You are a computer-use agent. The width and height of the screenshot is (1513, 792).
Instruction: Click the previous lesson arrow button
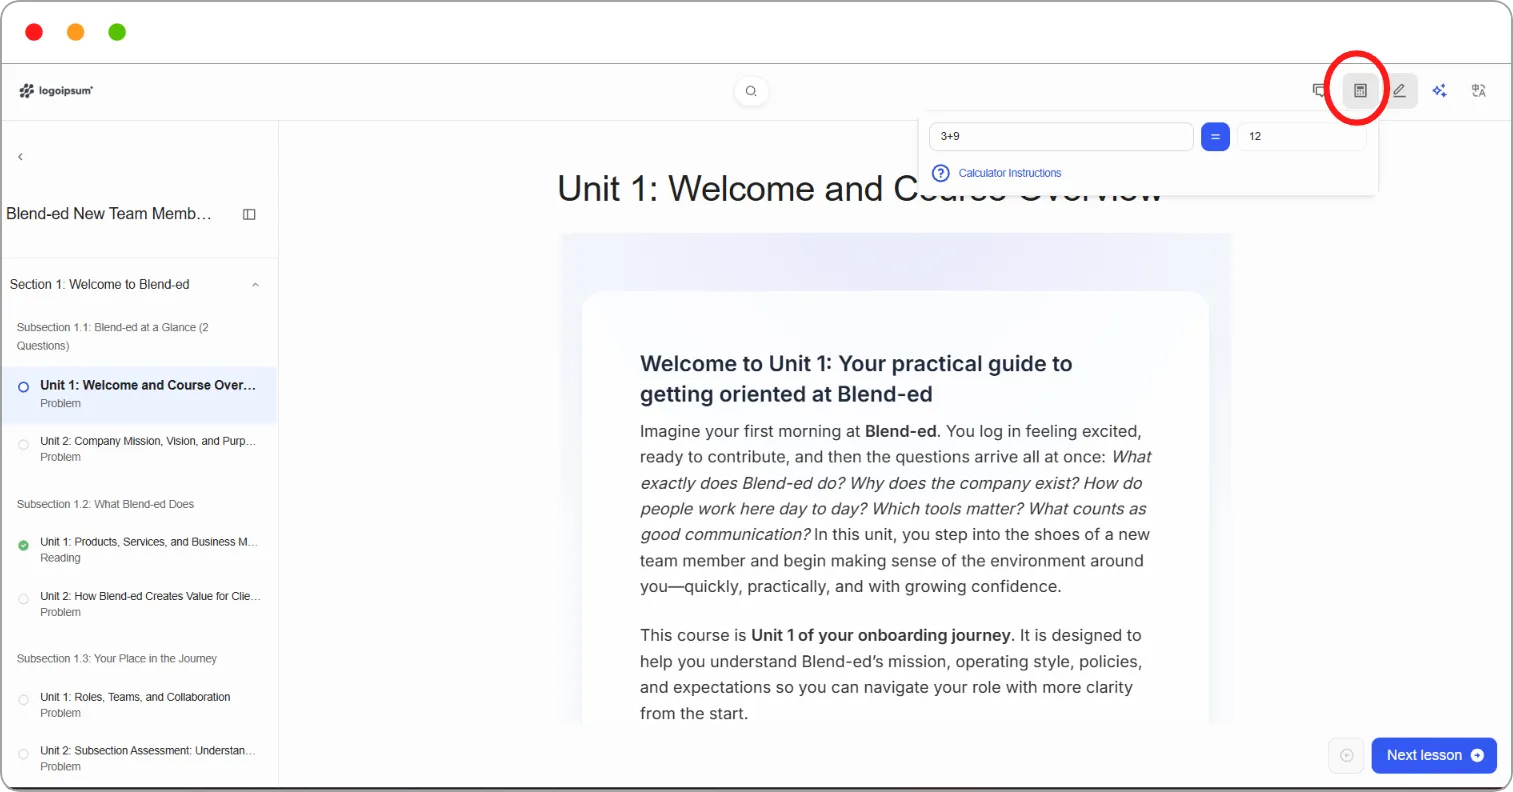click(x=1346, y=755)
